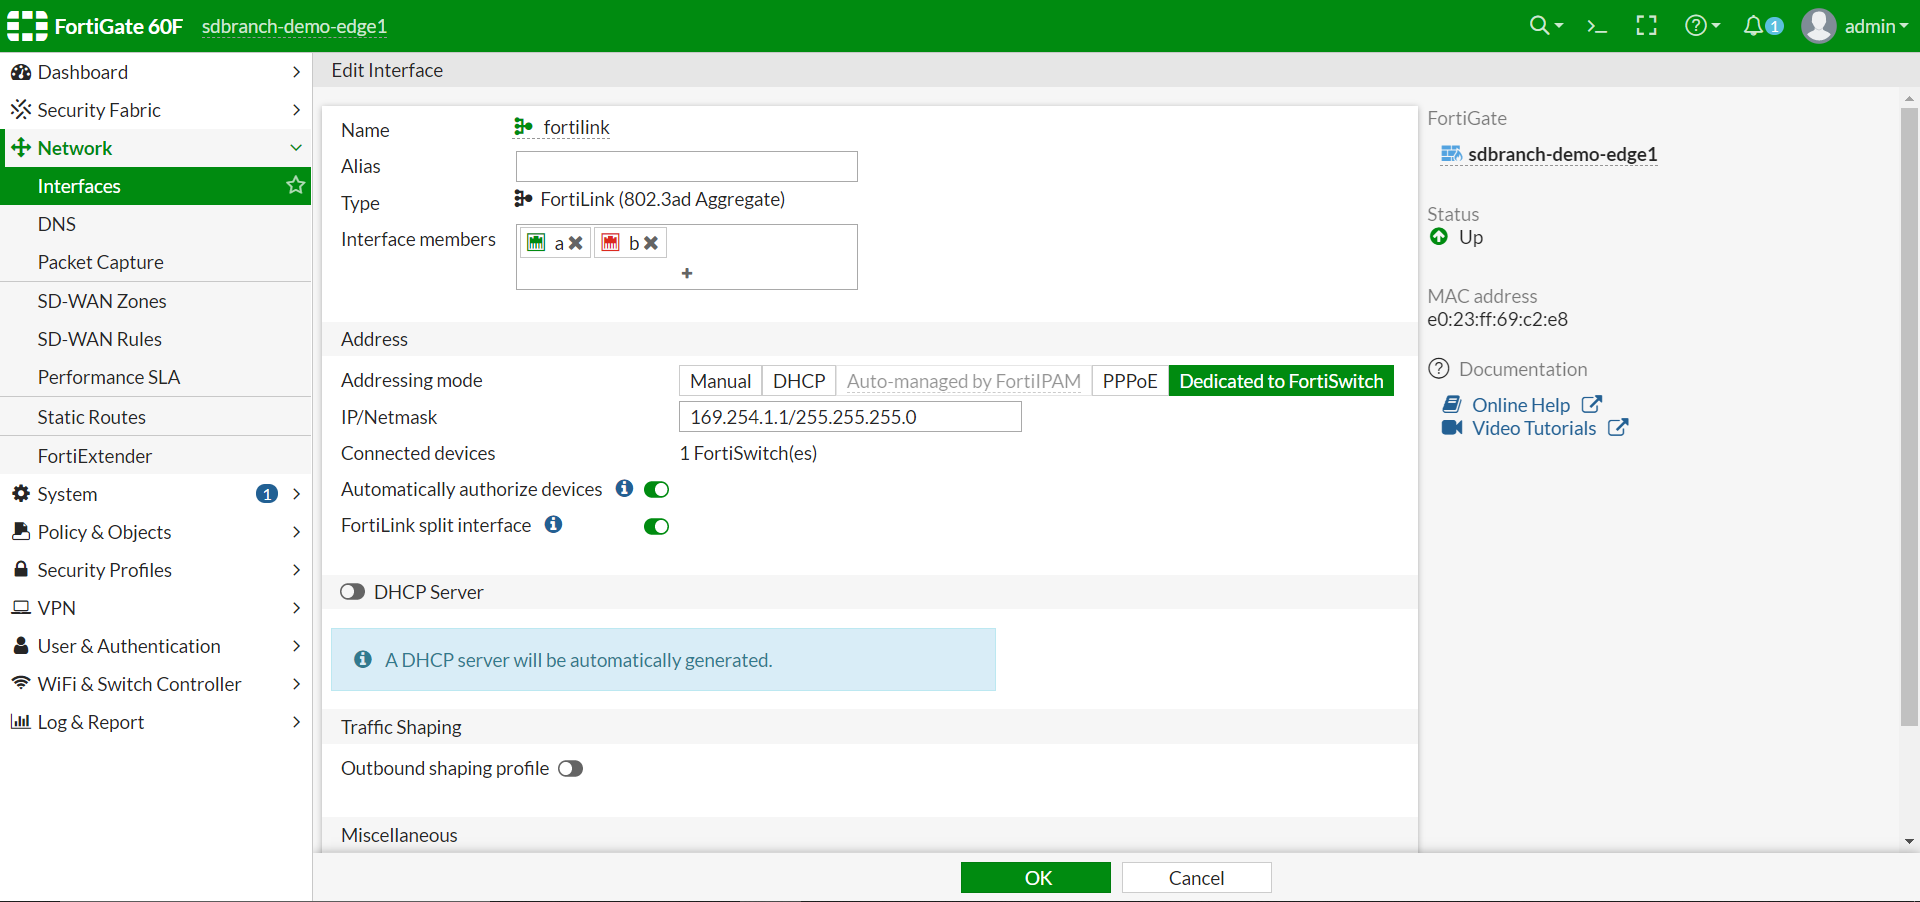Screen dimensions: 1920x902
Task: Open SD-WAN Zones from the sidebar
Action: [x=101, y=300]
